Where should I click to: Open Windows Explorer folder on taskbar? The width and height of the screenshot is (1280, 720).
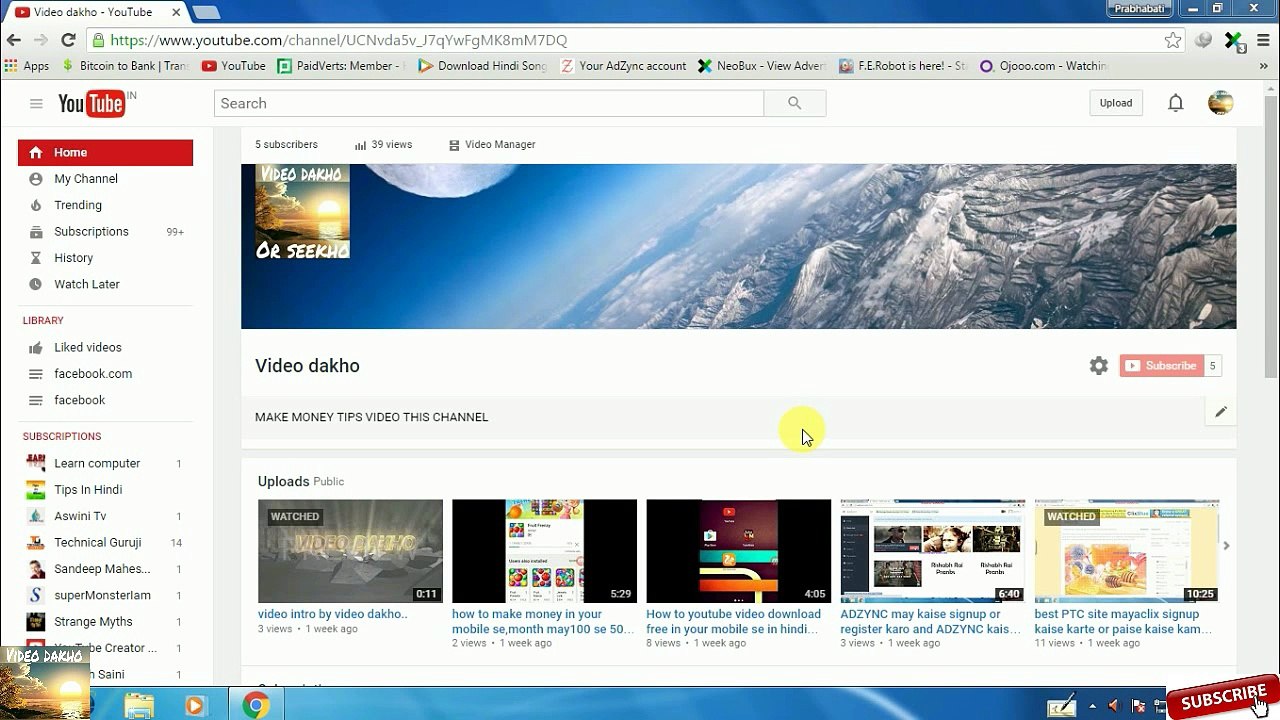[139, 705]
